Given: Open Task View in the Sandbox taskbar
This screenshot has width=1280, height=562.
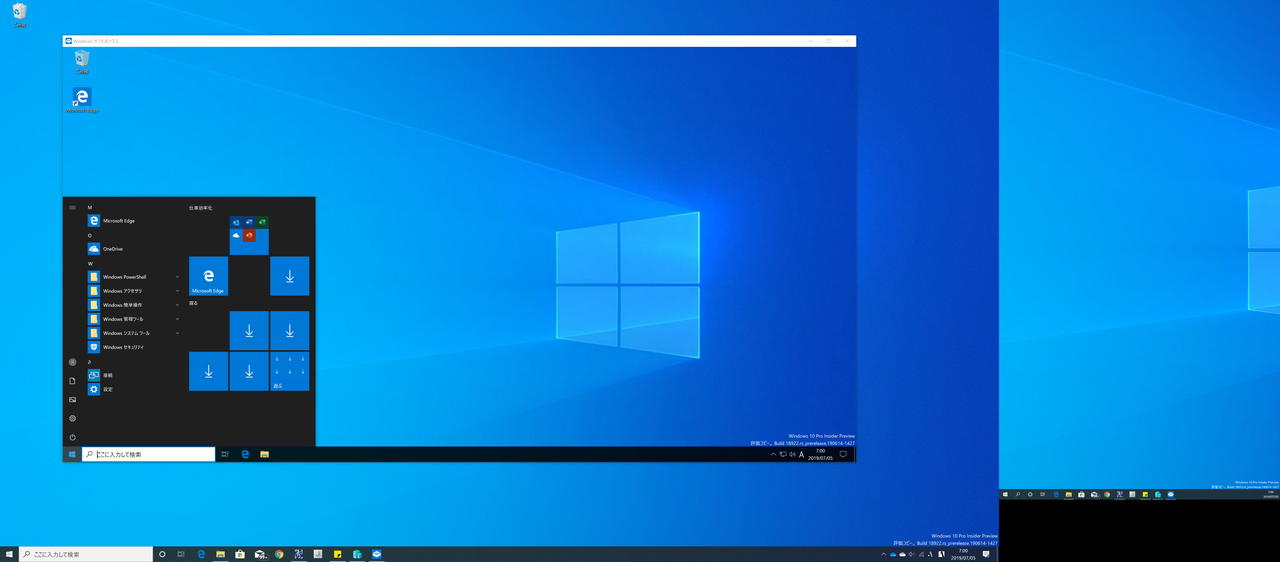Looking at the screenshot, I should (x=225, y=454).
